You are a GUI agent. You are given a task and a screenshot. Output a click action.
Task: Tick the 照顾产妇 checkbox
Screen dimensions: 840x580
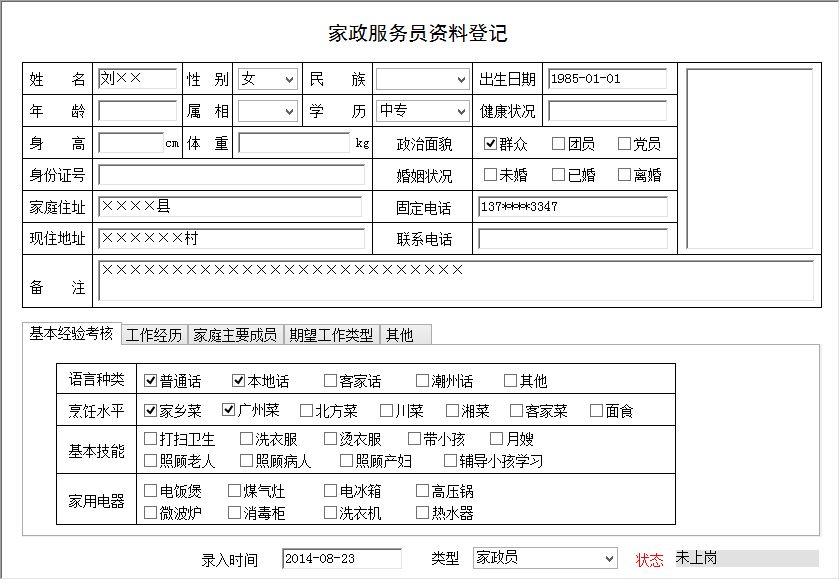(x=347, y=461)
